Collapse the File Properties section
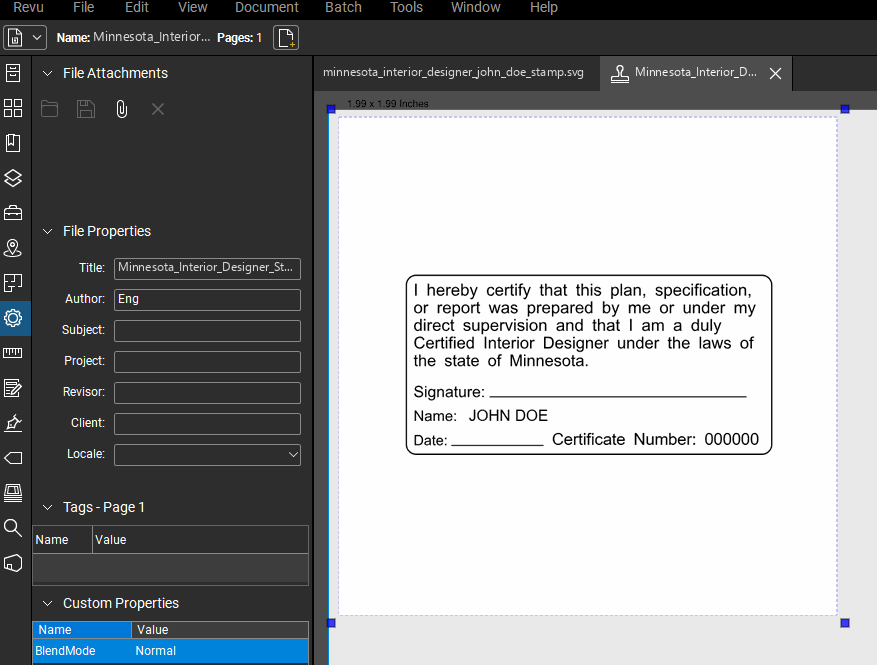The image size is (877, 665). click(x=48, y=232)
